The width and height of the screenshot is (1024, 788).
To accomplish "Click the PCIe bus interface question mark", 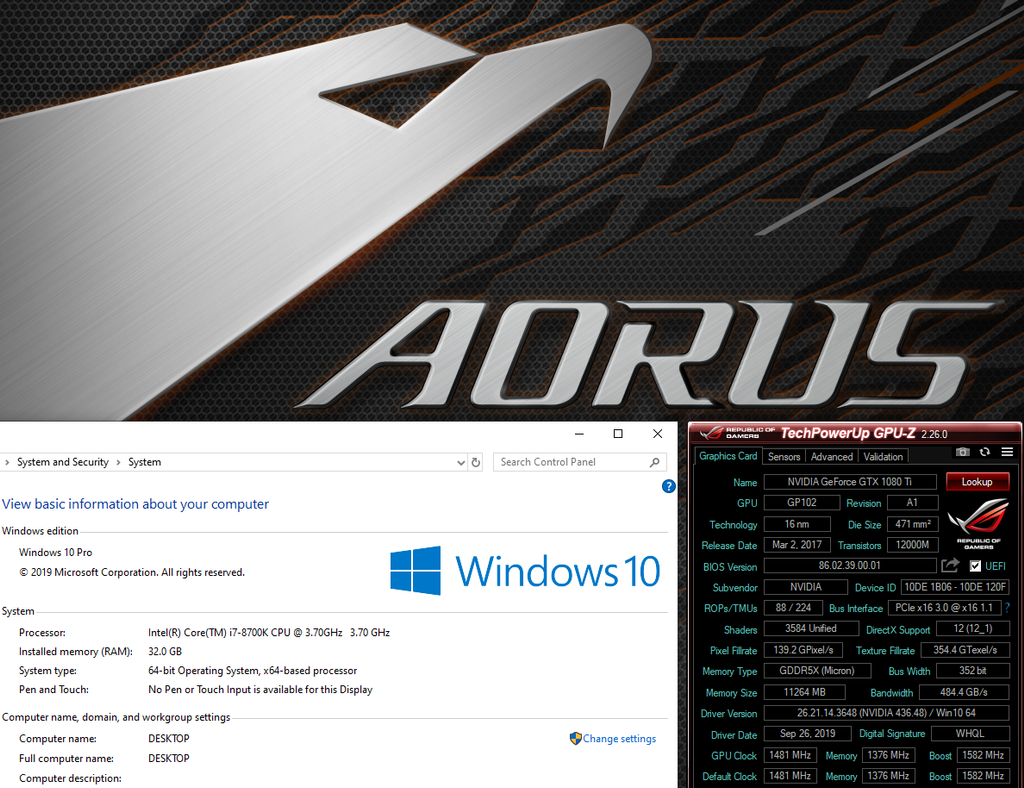I will (x=1007, y=608).
